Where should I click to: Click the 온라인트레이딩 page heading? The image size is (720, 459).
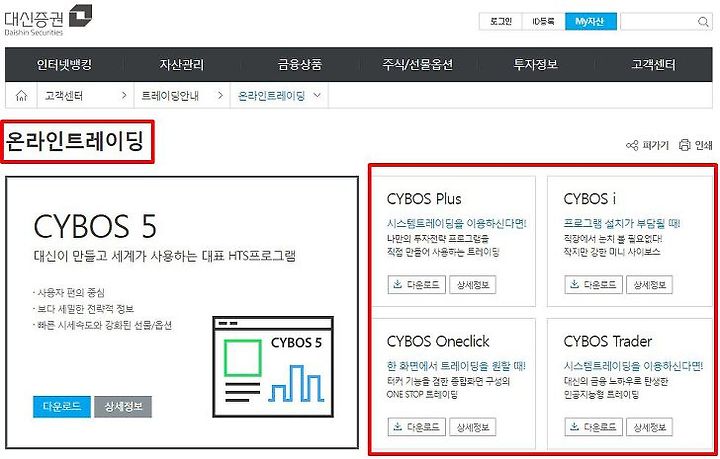click(75, 141)
